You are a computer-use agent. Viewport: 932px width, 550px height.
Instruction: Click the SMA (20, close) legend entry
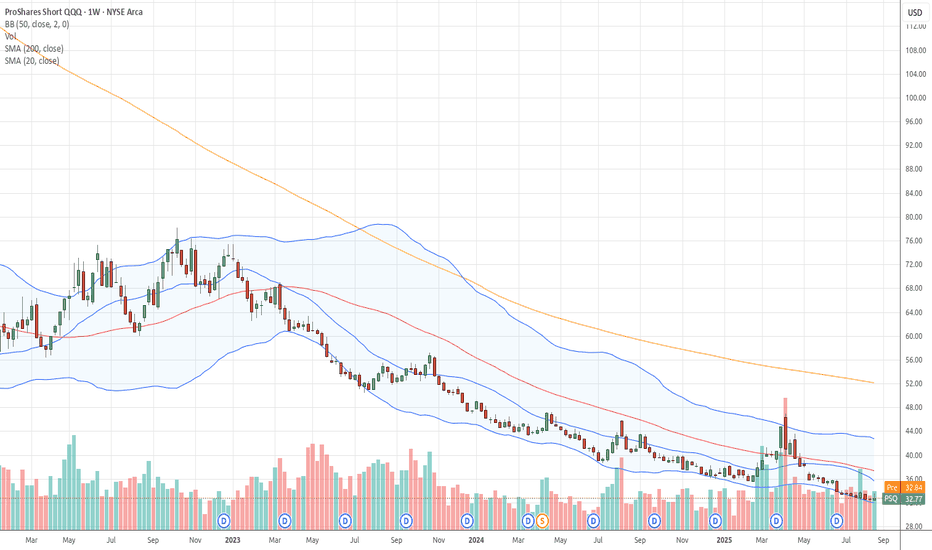coord(32,61)
